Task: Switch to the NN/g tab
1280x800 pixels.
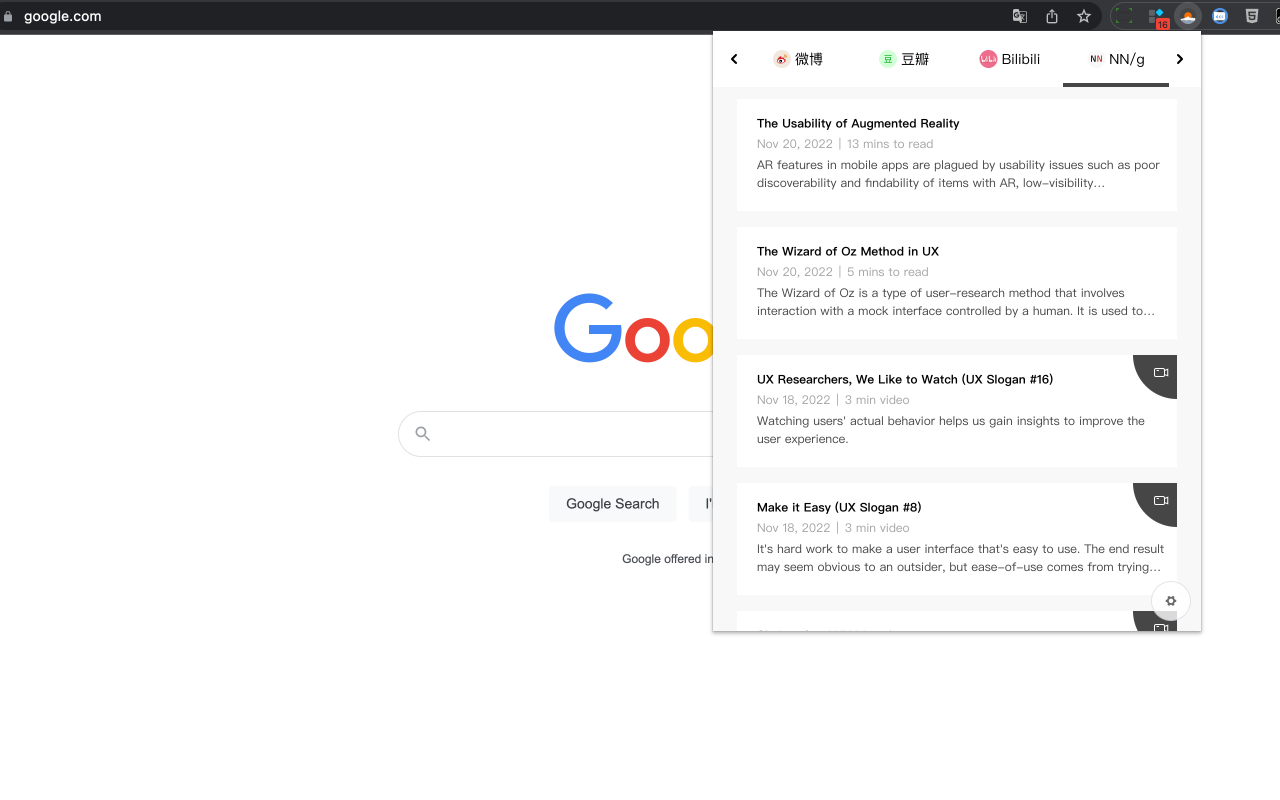Action: coord(1115,58)
